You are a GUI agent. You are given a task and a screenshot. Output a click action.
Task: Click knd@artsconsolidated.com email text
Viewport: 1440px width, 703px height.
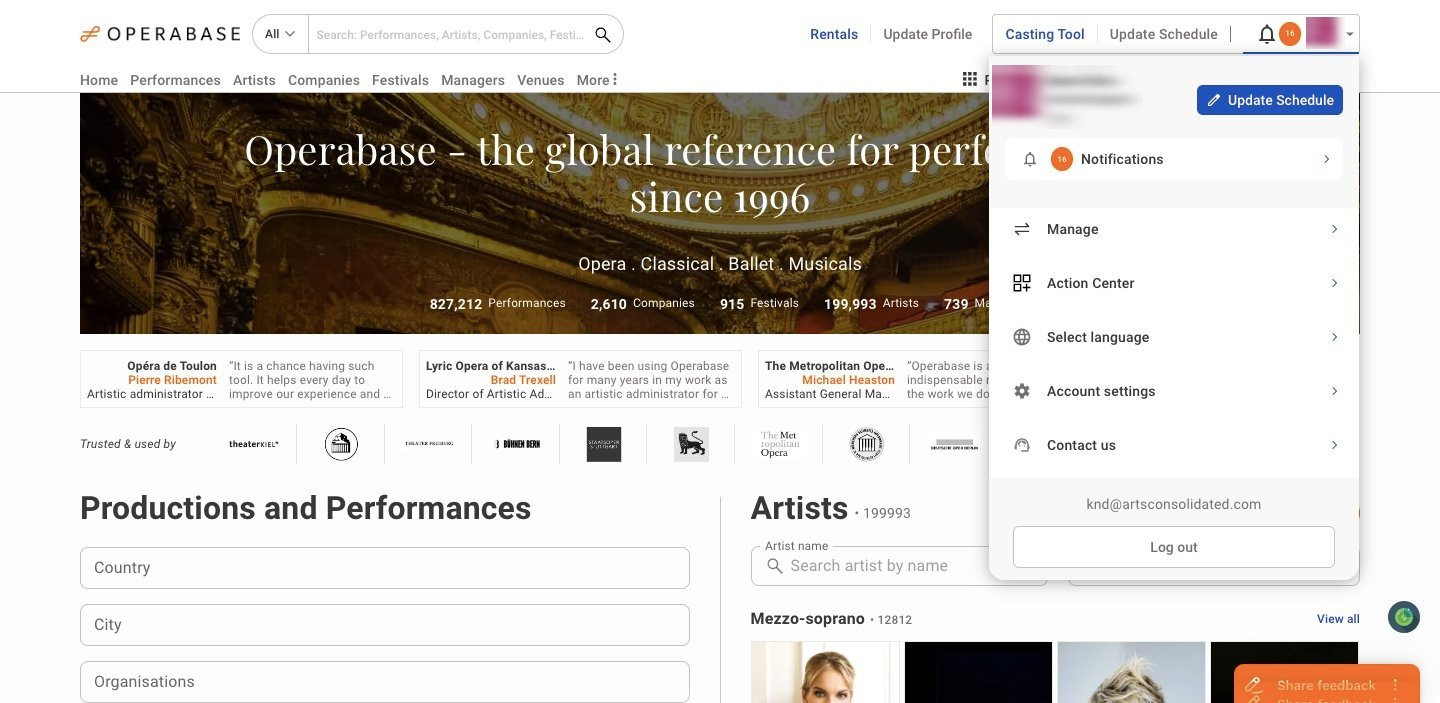[1174, 504]
